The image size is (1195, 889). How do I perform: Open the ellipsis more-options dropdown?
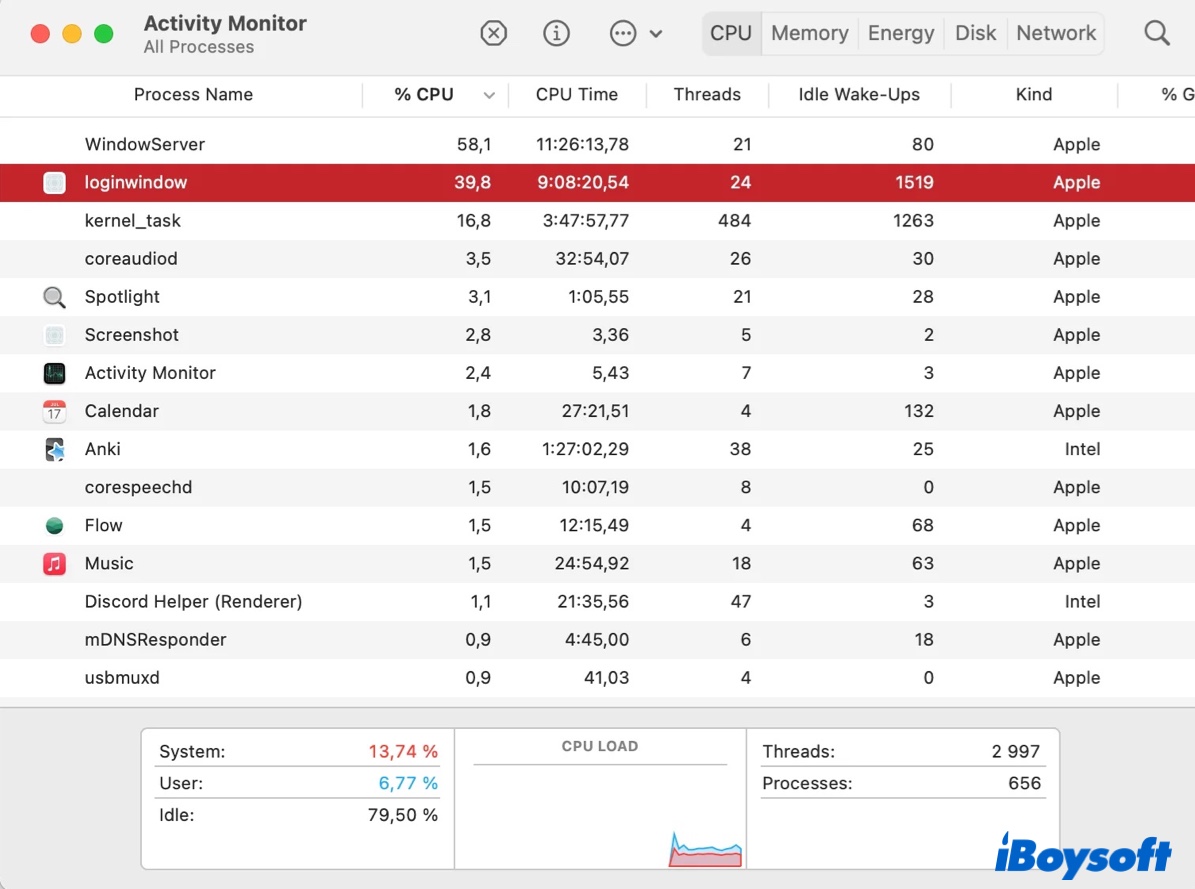[x=635, y=33]
